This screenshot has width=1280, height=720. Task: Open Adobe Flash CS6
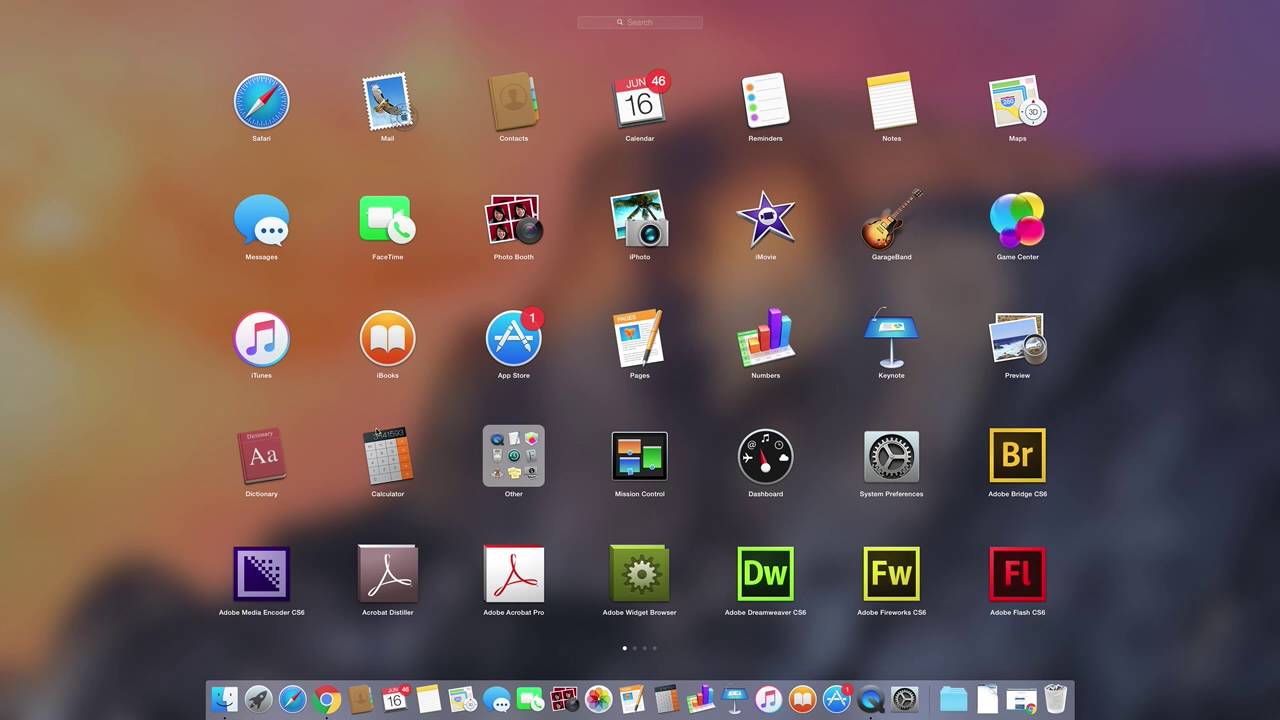pyautogui.click(x=1017, y=574)
